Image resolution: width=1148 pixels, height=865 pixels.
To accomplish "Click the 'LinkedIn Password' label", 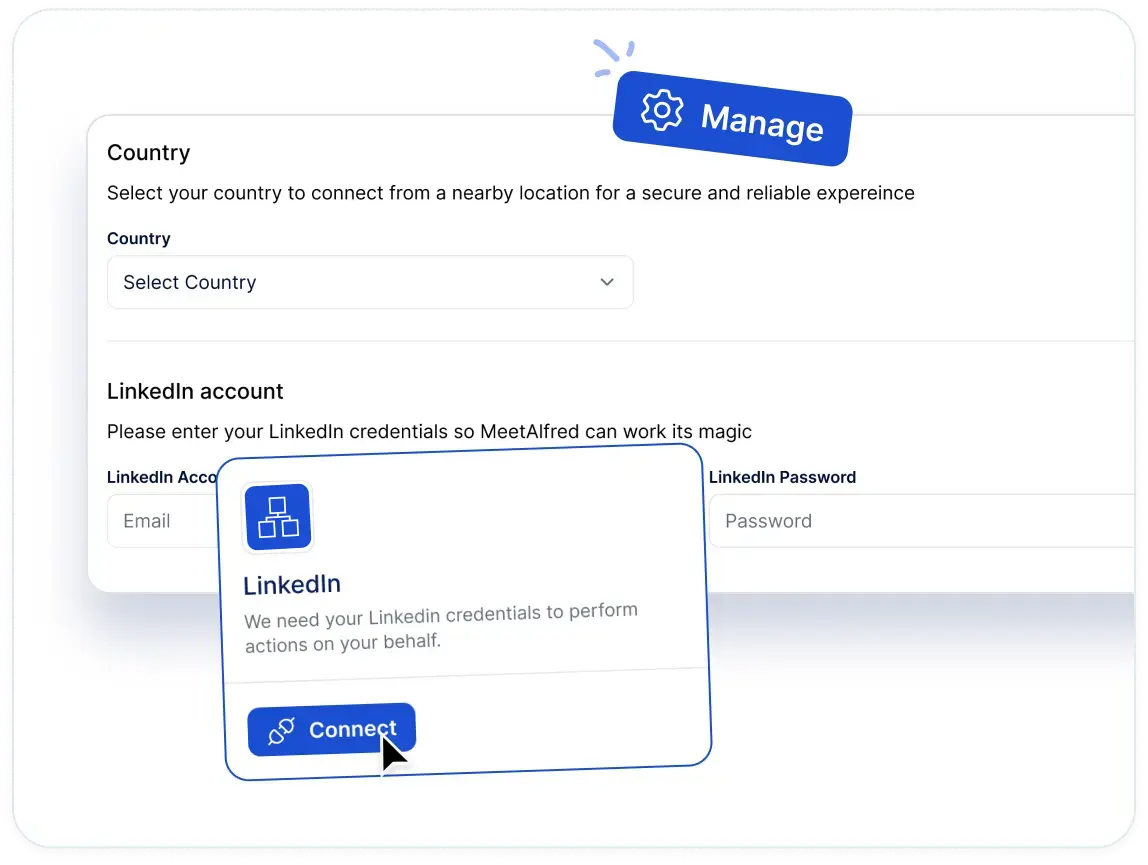I will (782, 477).
